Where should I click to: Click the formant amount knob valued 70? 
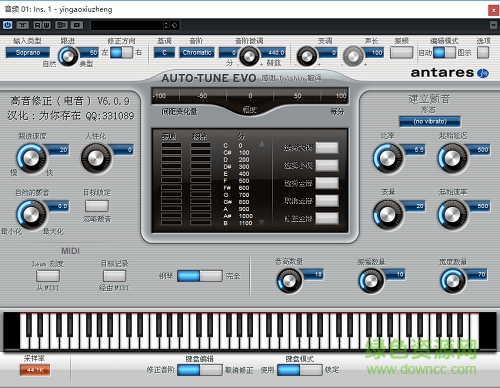click(x=453, y=281)
